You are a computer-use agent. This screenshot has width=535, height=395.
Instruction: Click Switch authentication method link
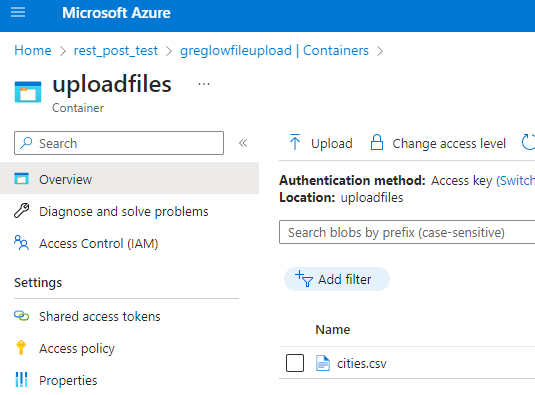click(515, 180)
